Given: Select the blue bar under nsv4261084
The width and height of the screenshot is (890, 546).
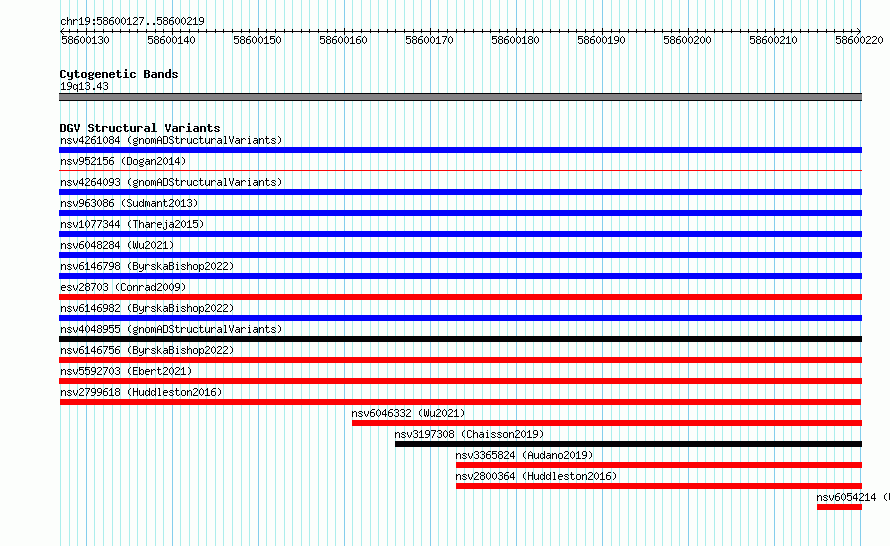Looking at the screenshot, I should [460, 150].
